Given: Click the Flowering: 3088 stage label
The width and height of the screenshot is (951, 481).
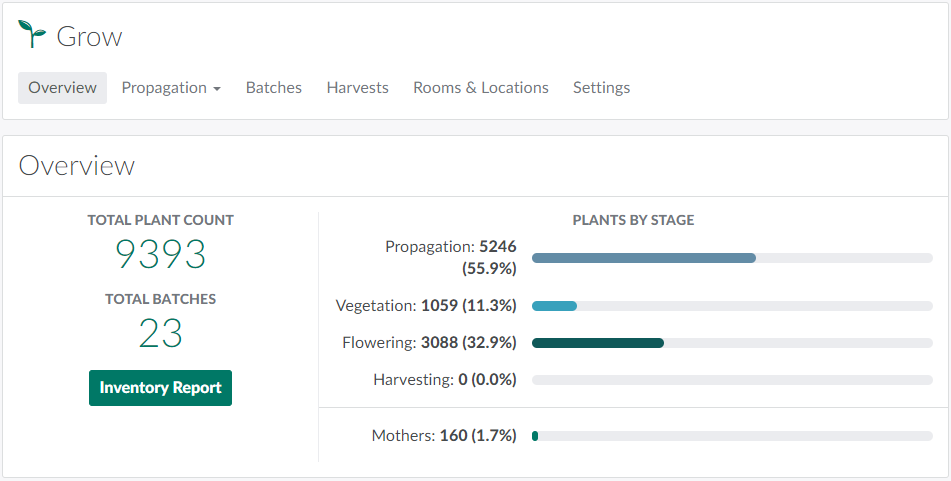Looking at the screenshot, I should (429, 343).
